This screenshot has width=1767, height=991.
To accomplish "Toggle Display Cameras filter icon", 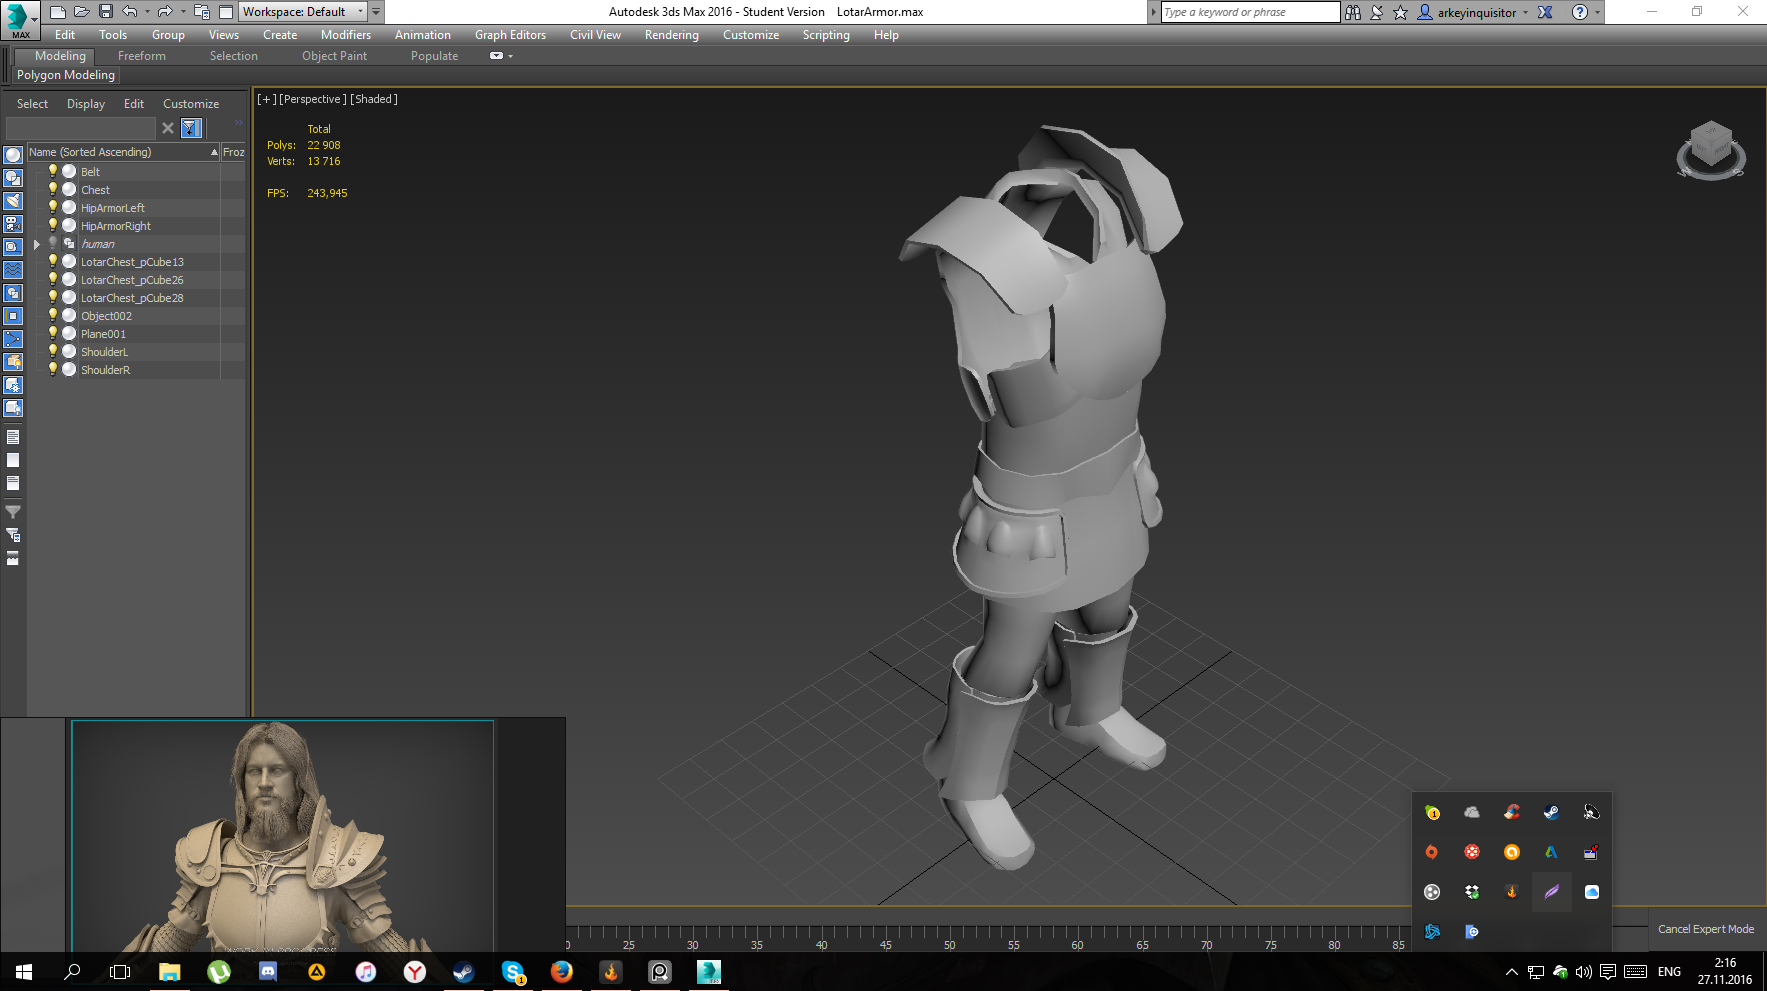I will tap(13, 224).
